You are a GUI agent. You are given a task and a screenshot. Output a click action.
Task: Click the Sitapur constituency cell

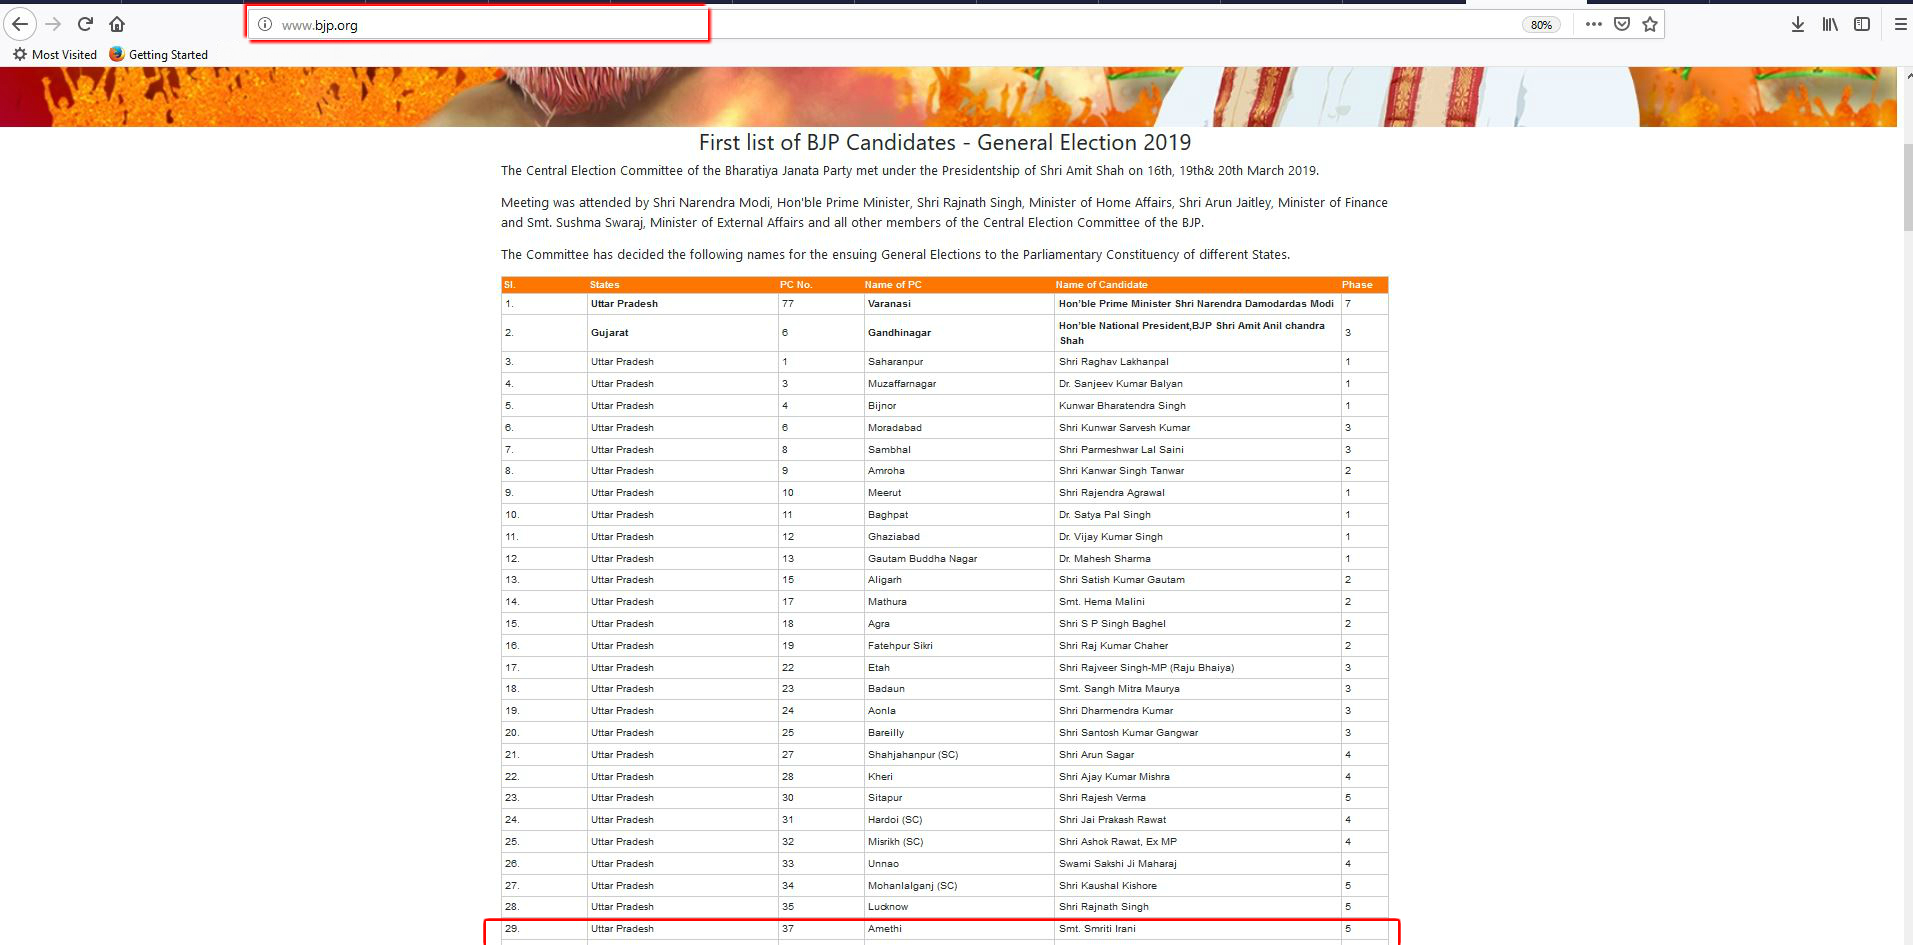point(959,798)
